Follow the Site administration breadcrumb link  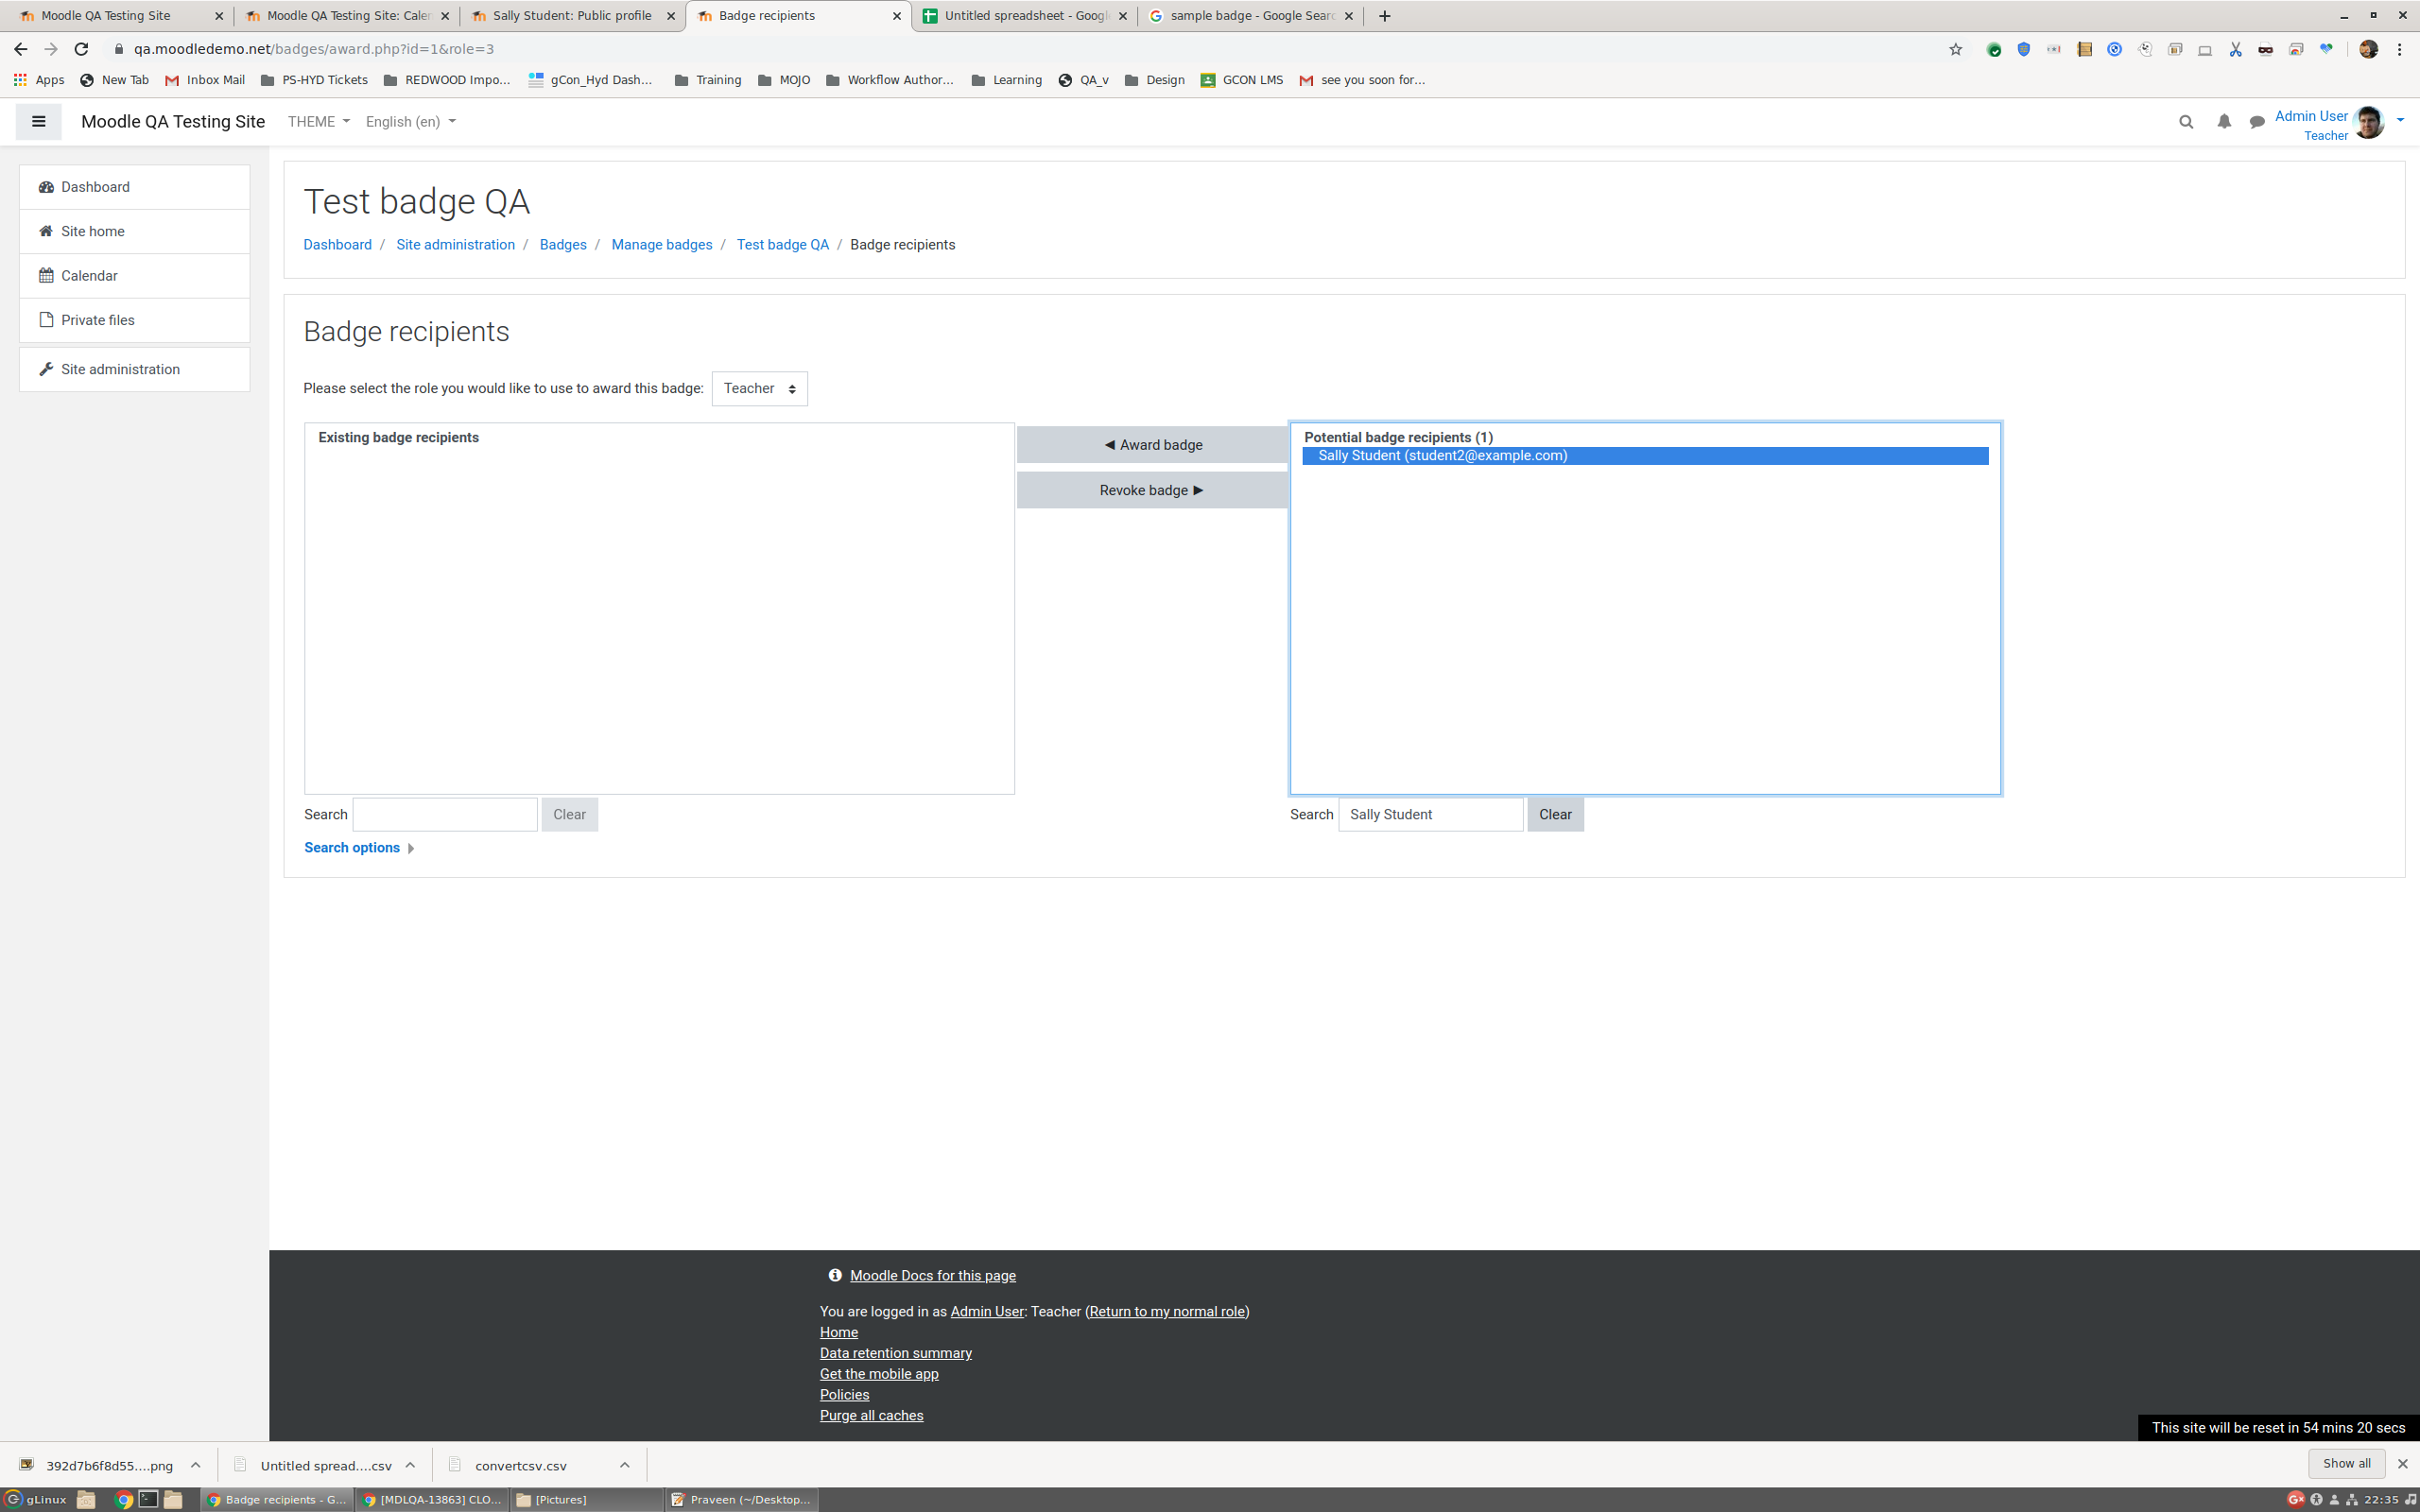point(455,245)
